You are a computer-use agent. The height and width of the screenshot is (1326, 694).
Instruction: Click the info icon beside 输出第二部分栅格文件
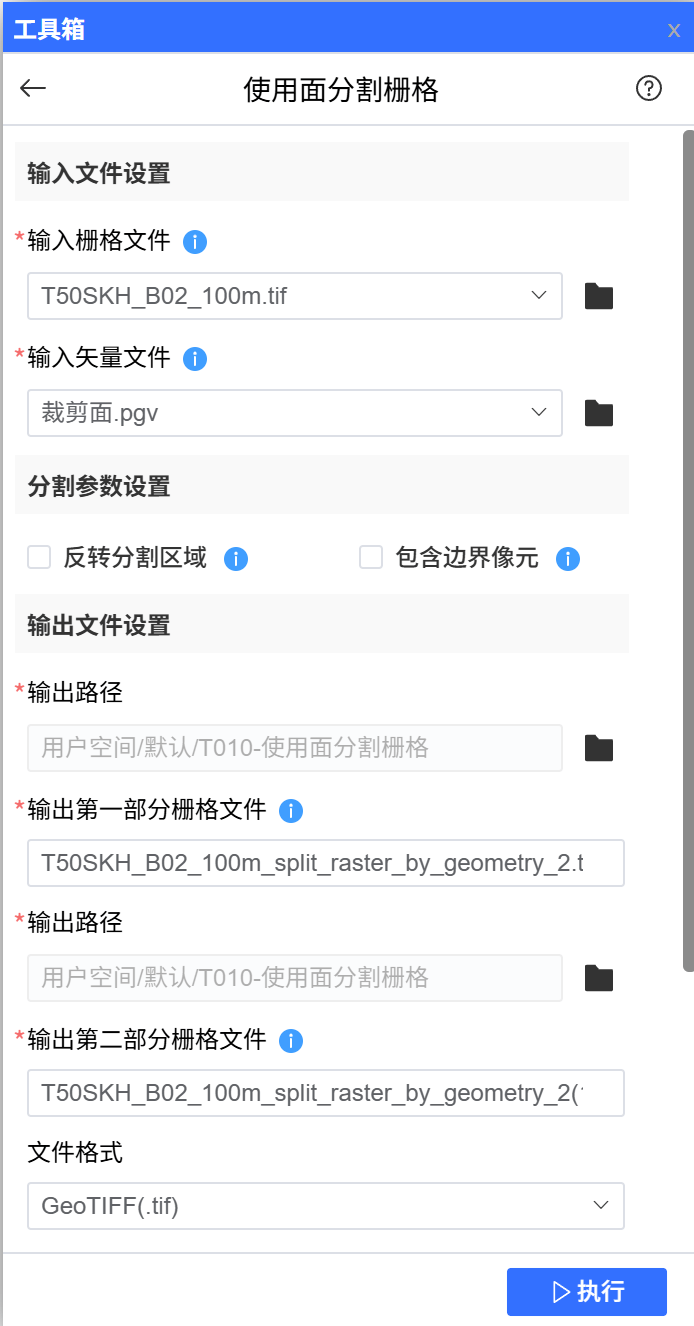click(291, 1041)
